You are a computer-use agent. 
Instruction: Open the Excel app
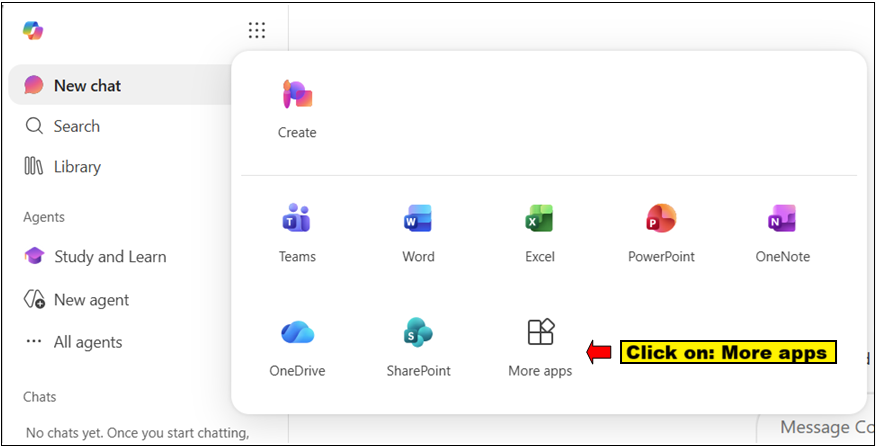coord(540,233)
